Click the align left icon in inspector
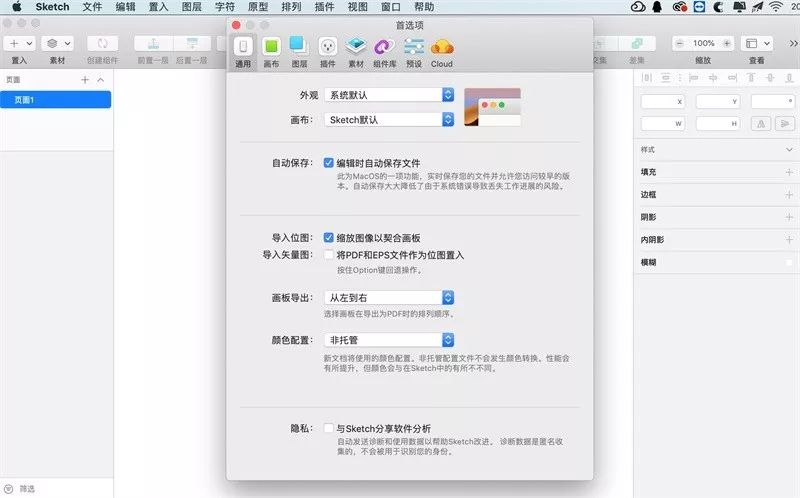The image size is (800, 498). pos(693,78)
